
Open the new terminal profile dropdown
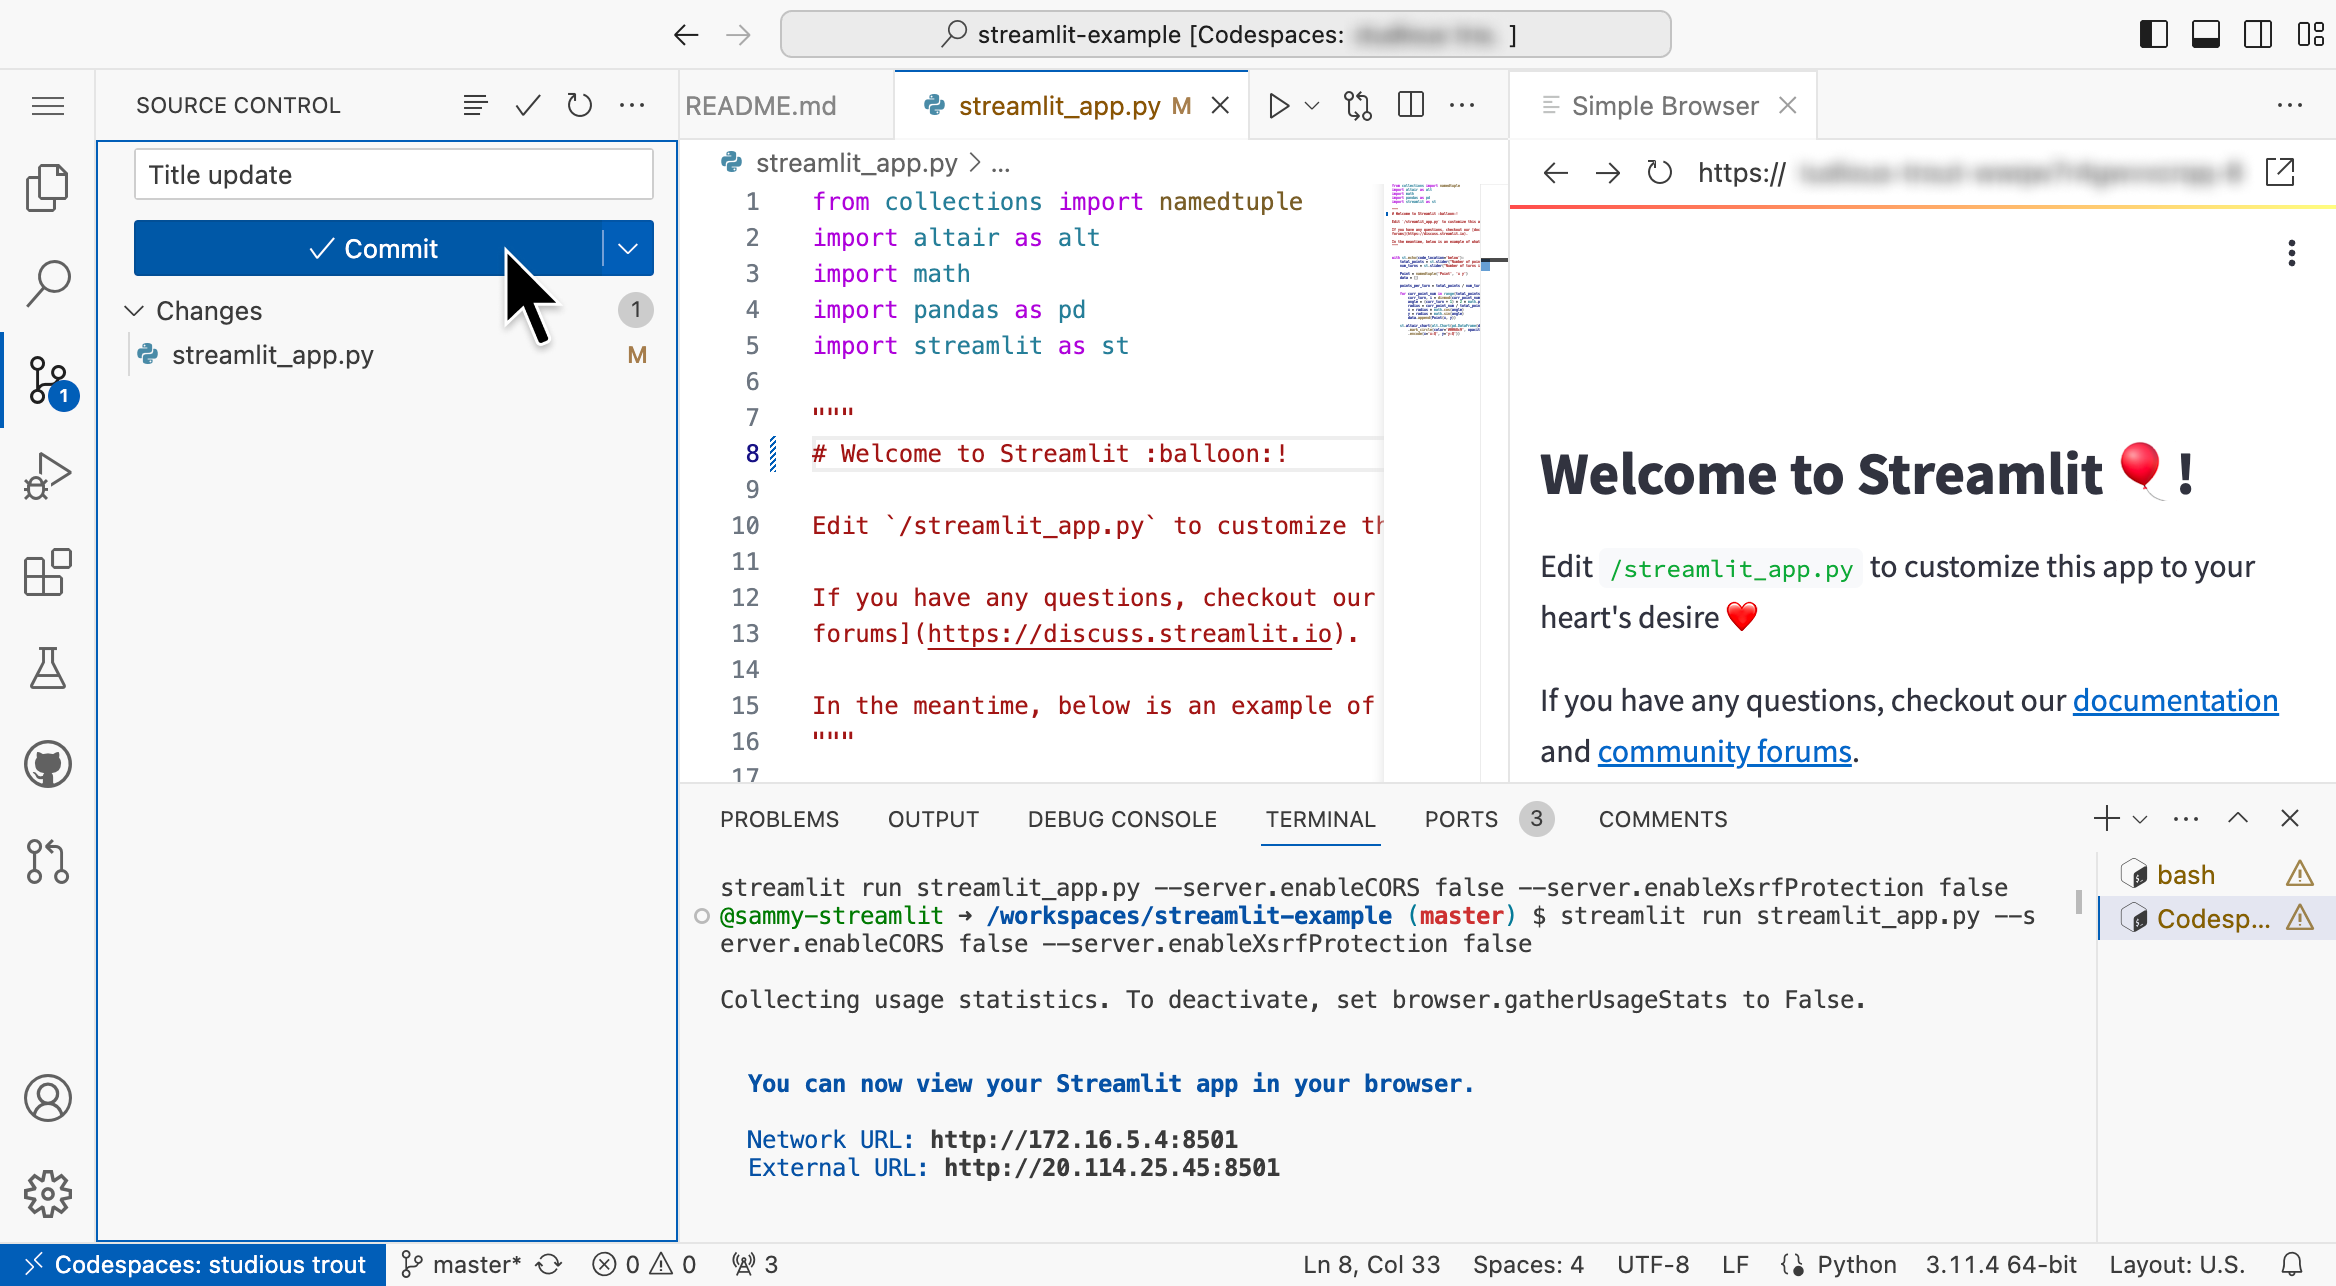(2140, 819)
